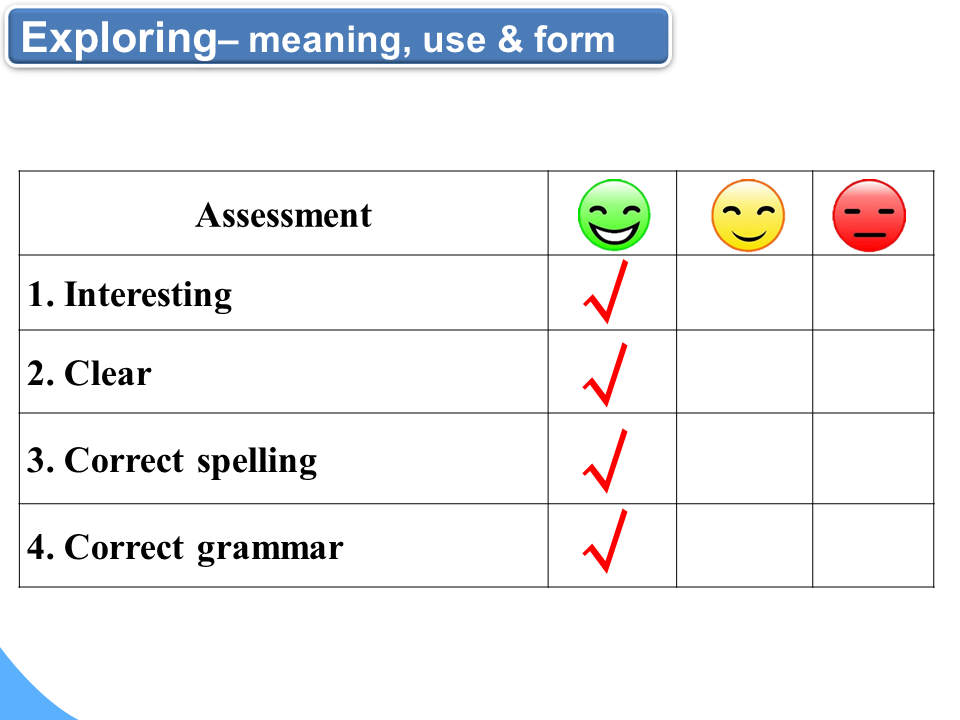Screen dimensions: 960x720
Task: Click the checkmark in Correct grammar row
Action: 606,543
